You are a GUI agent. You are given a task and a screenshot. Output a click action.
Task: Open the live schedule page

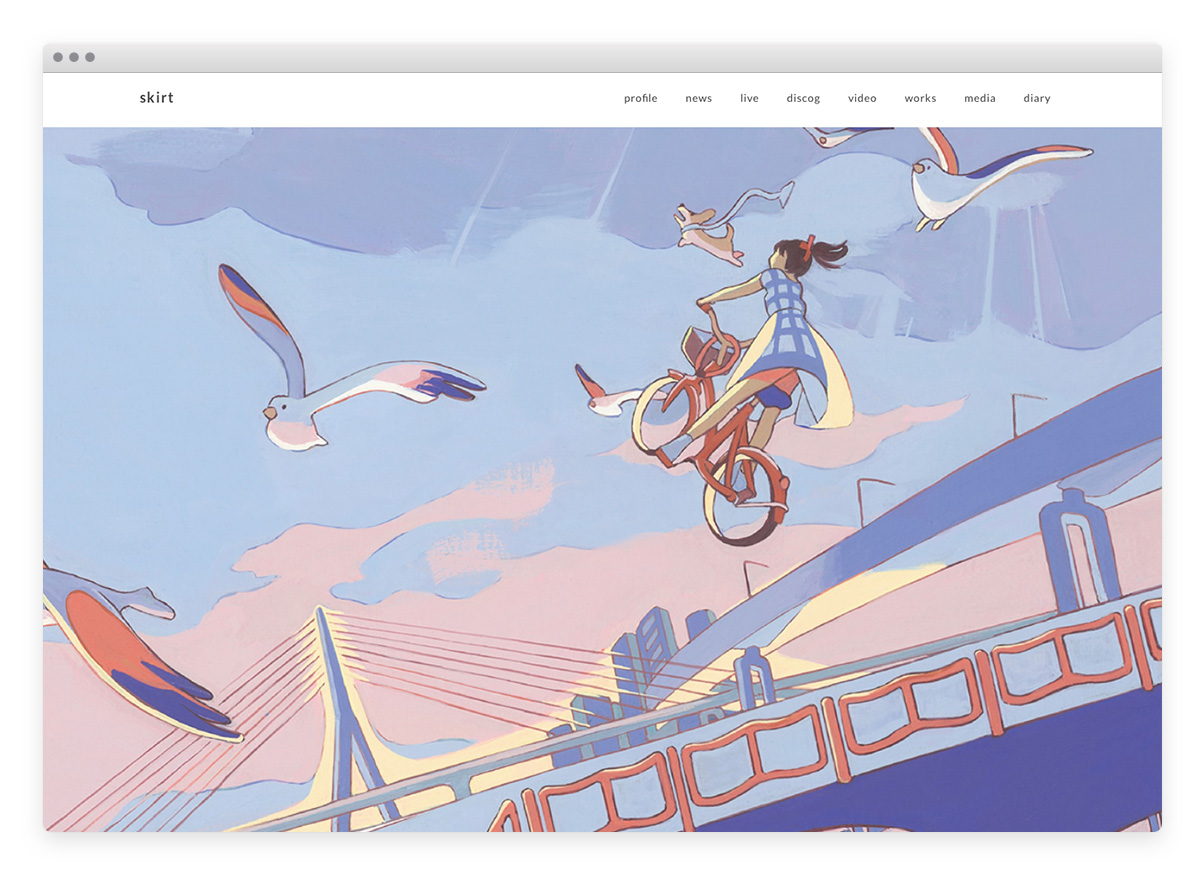[749, 98]
